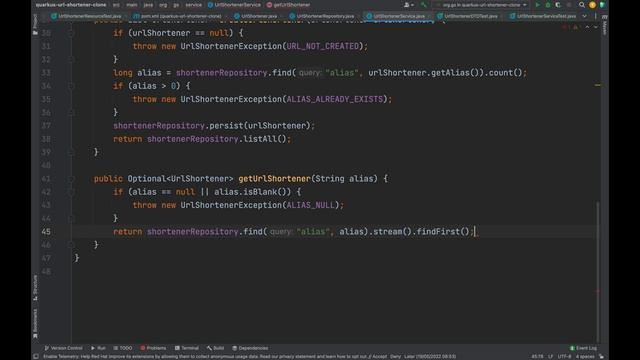
Task: Open the Structure tool window sidebar
Action: 35,287
